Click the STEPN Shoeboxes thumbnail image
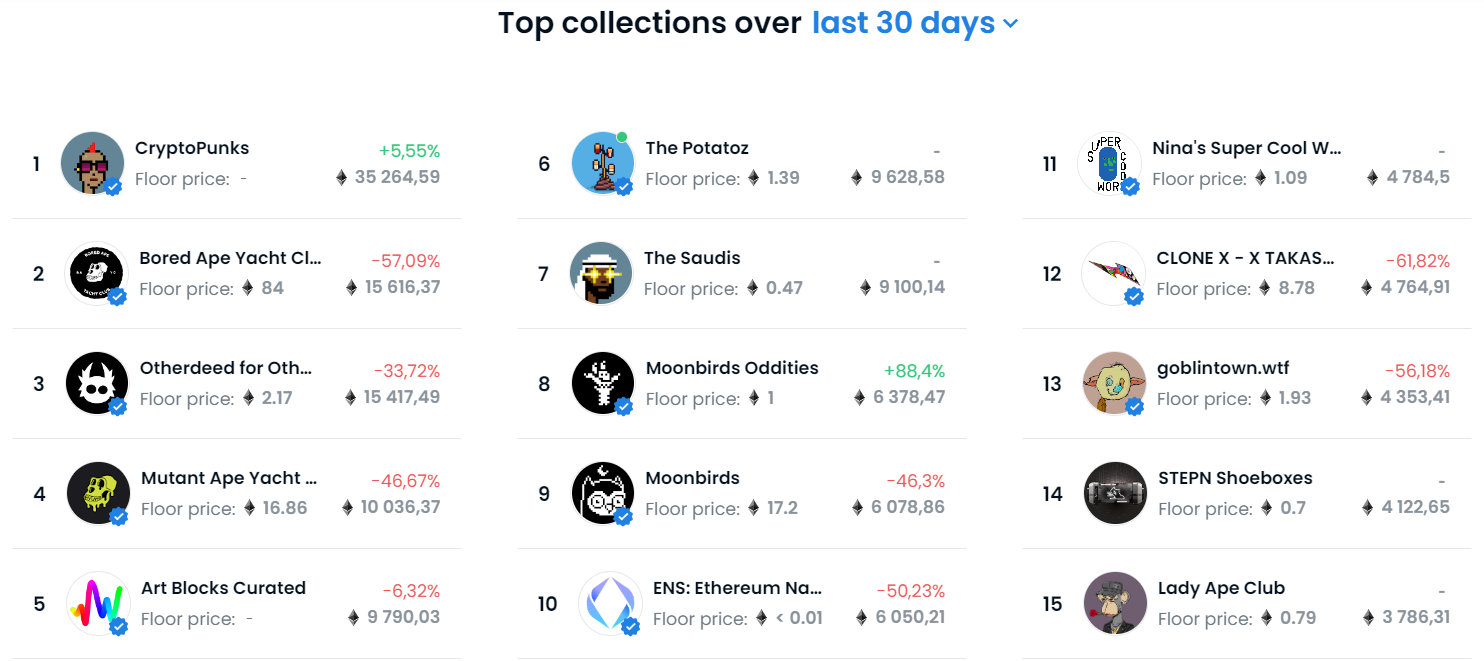The image size is (1484, 661). (x=1115, y=493)
